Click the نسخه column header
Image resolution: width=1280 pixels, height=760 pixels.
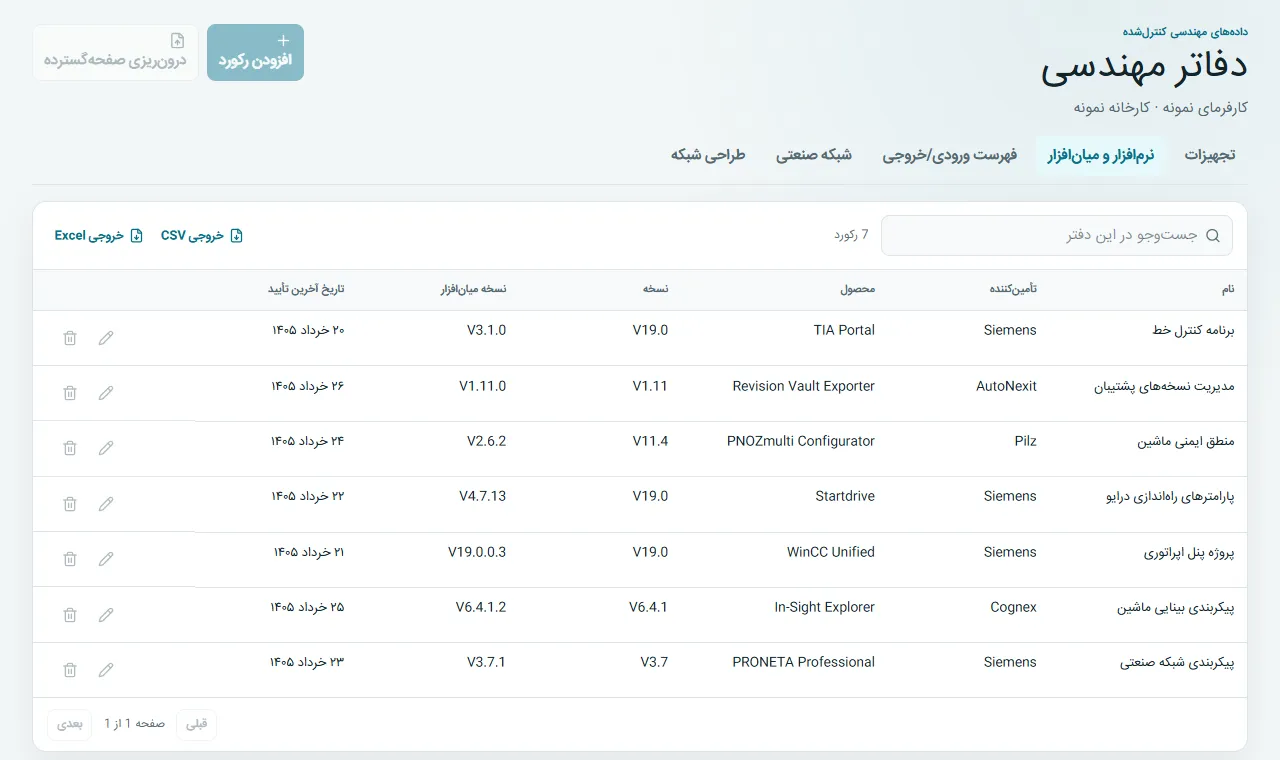tap(656, 289)
